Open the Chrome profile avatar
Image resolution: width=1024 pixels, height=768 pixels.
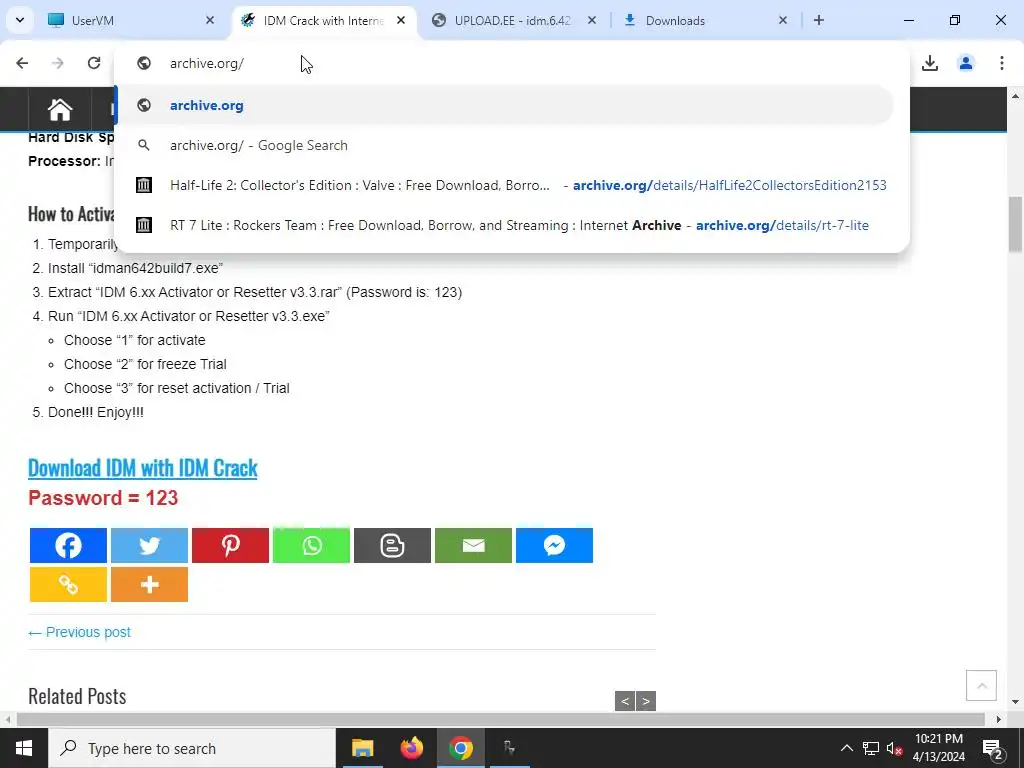tap(966, 63)
